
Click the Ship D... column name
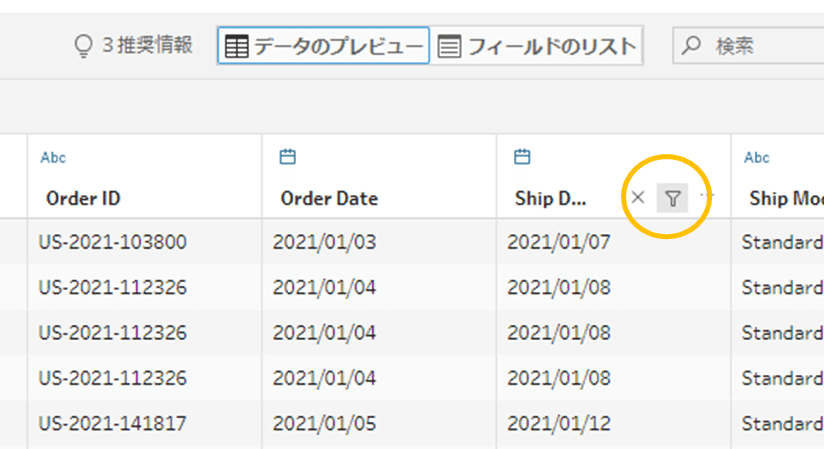[550, 198]
